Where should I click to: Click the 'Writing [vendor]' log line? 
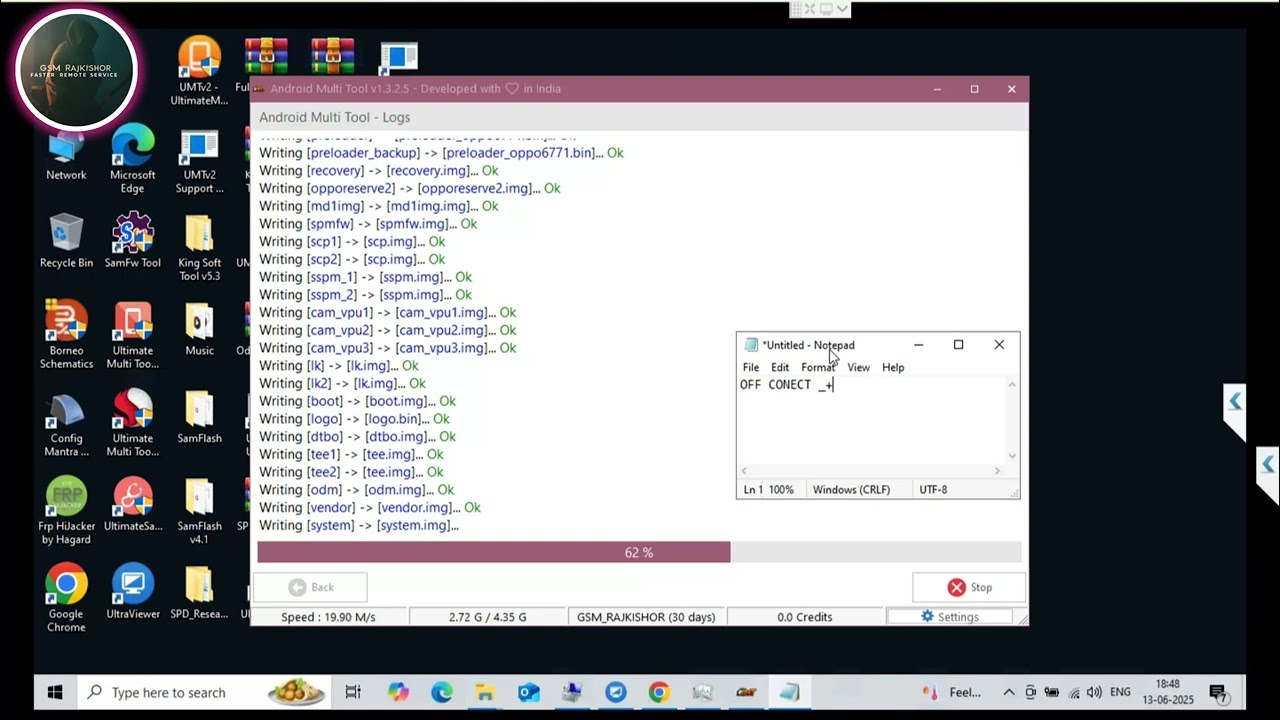point(370,507)
